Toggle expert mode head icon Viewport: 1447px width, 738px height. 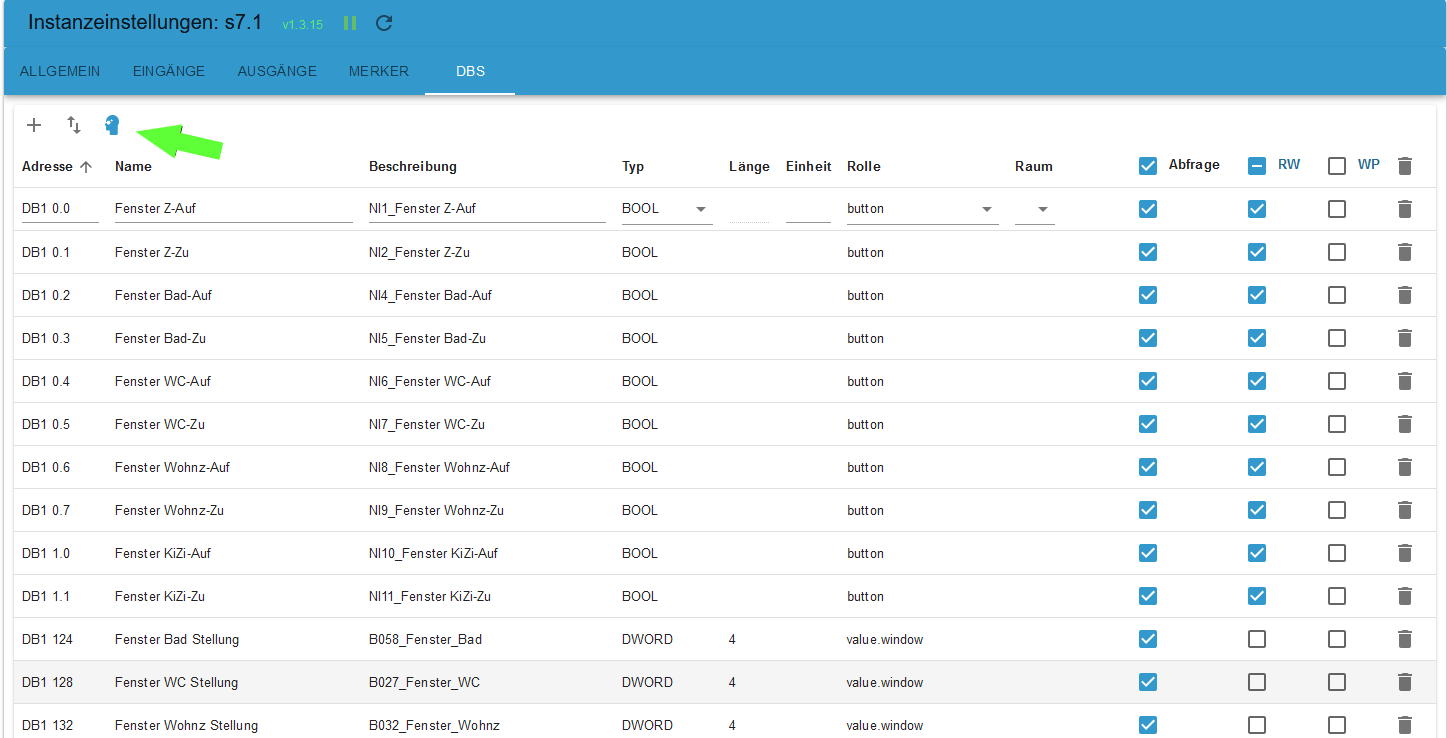(112, 125)
